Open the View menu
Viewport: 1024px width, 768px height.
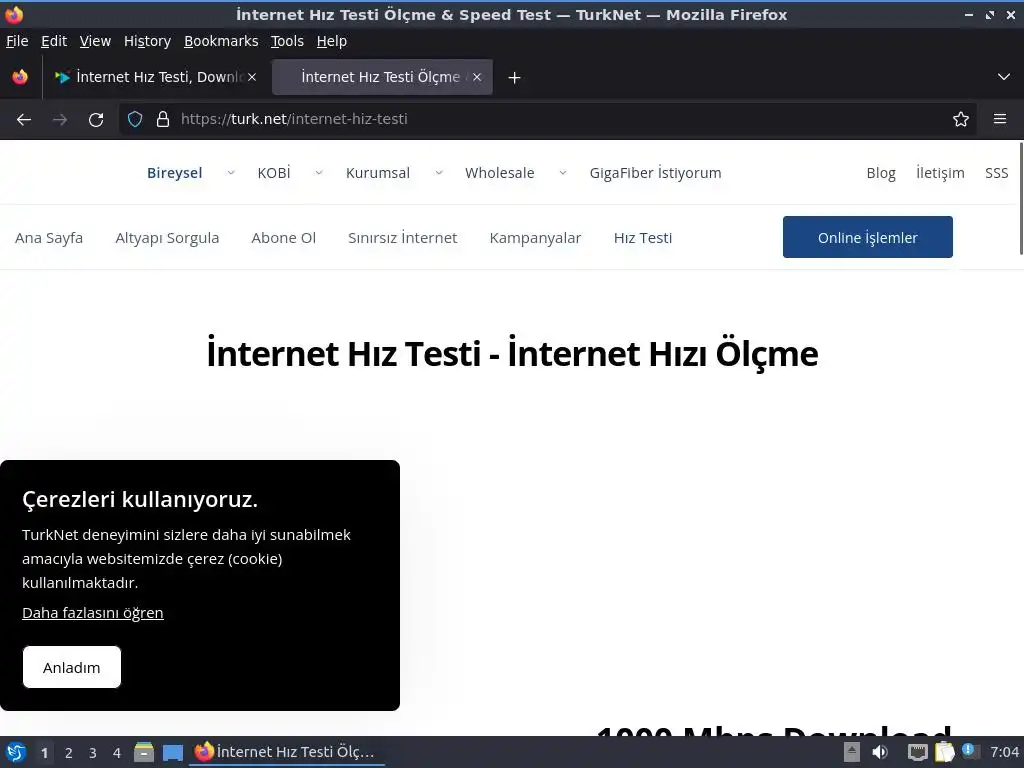tap(95, 41)
